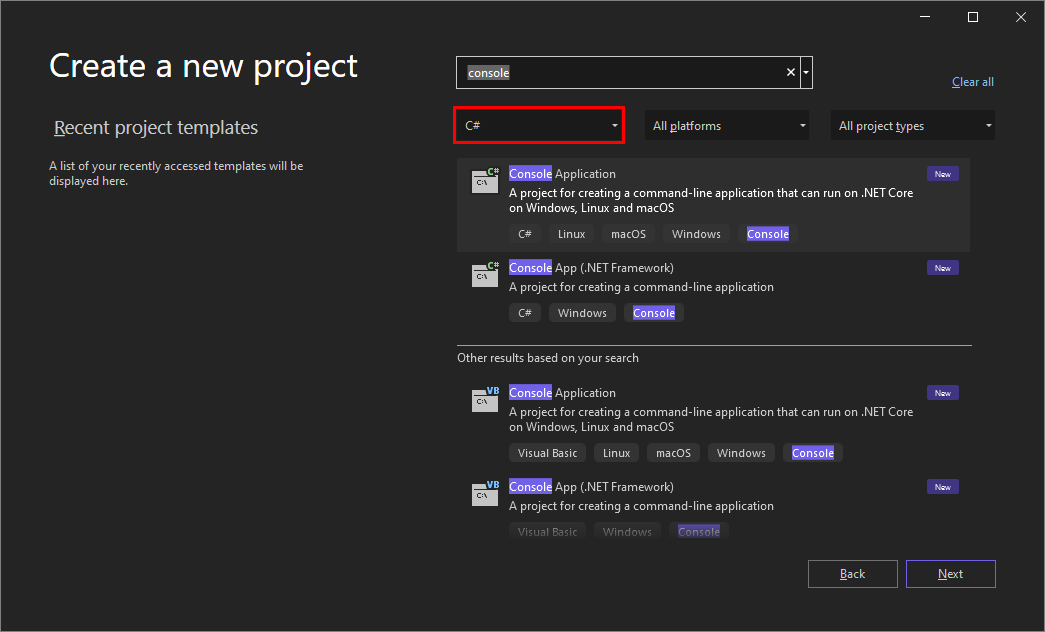
Task: Click the C# Console Application template icon
Action: (485, 180)
